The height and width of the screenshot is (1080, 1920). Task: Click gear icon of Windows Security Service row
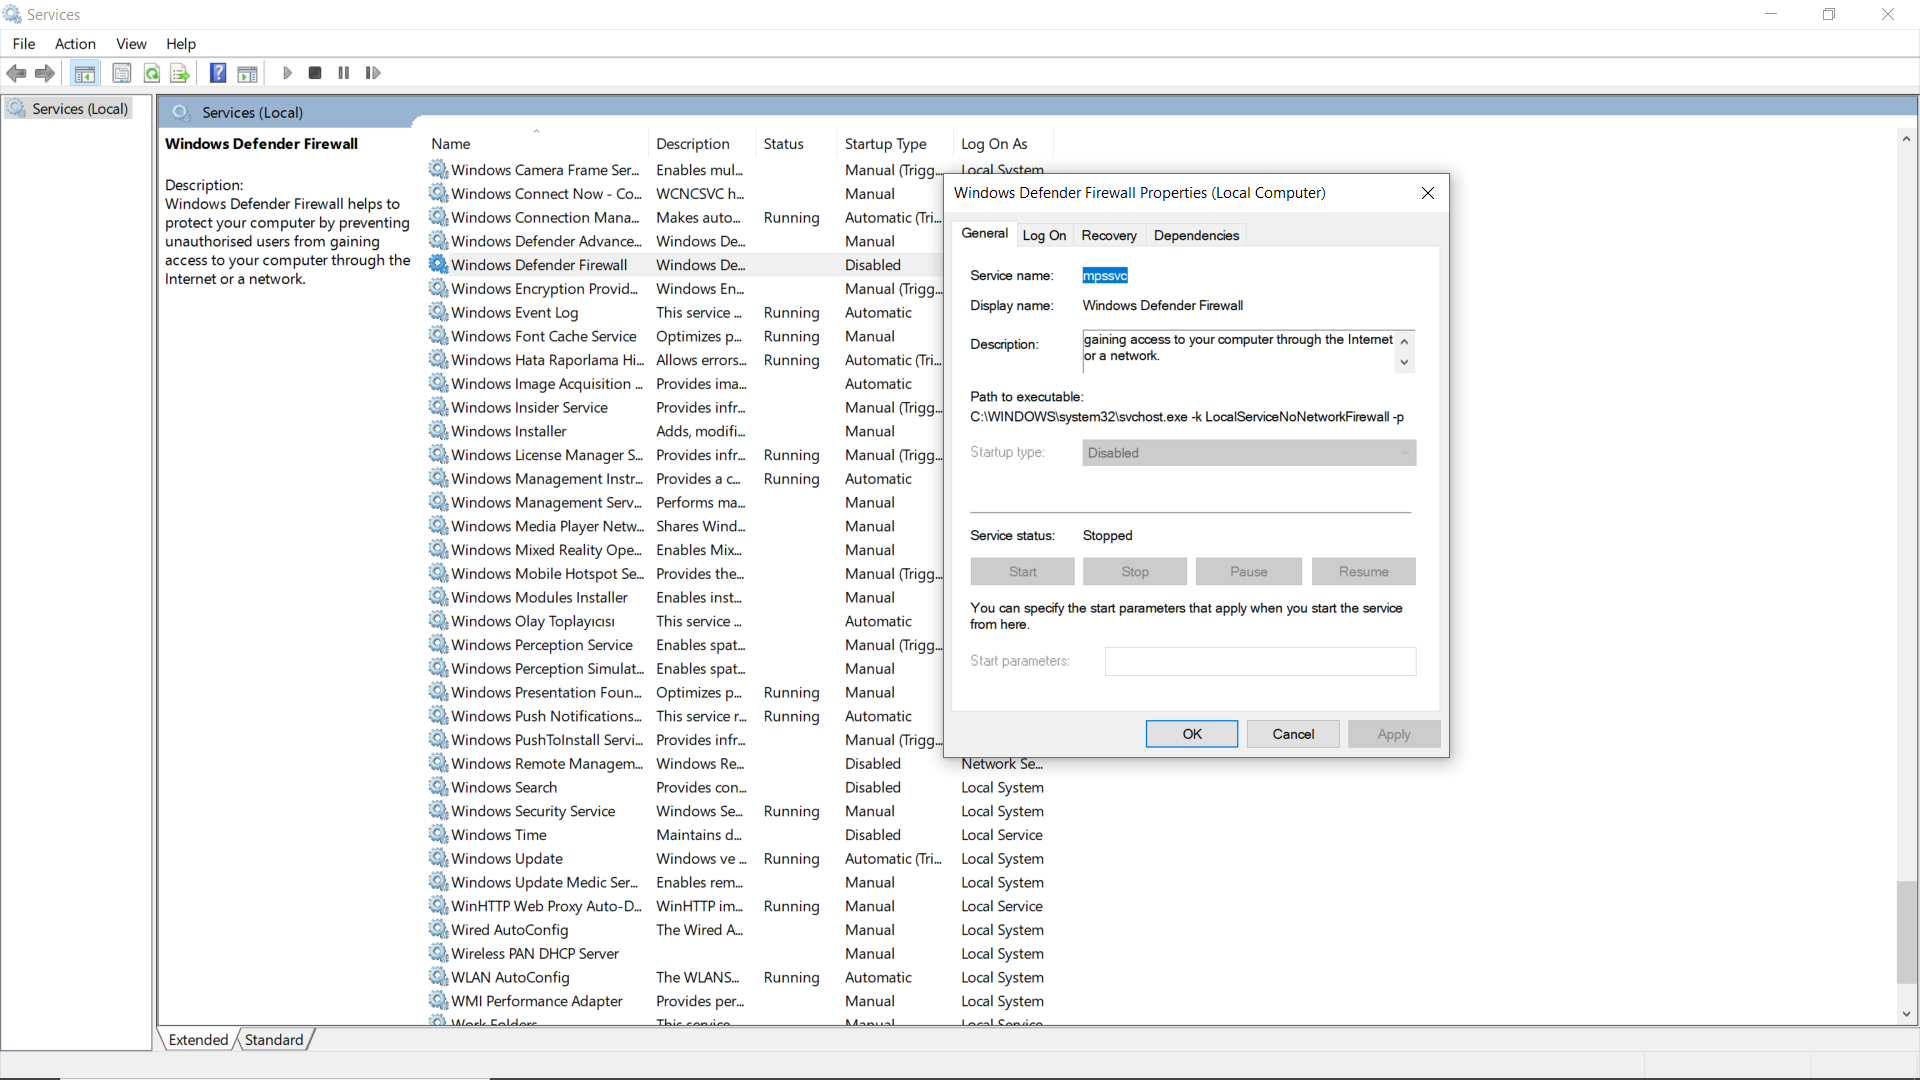(x=438, y=810)
